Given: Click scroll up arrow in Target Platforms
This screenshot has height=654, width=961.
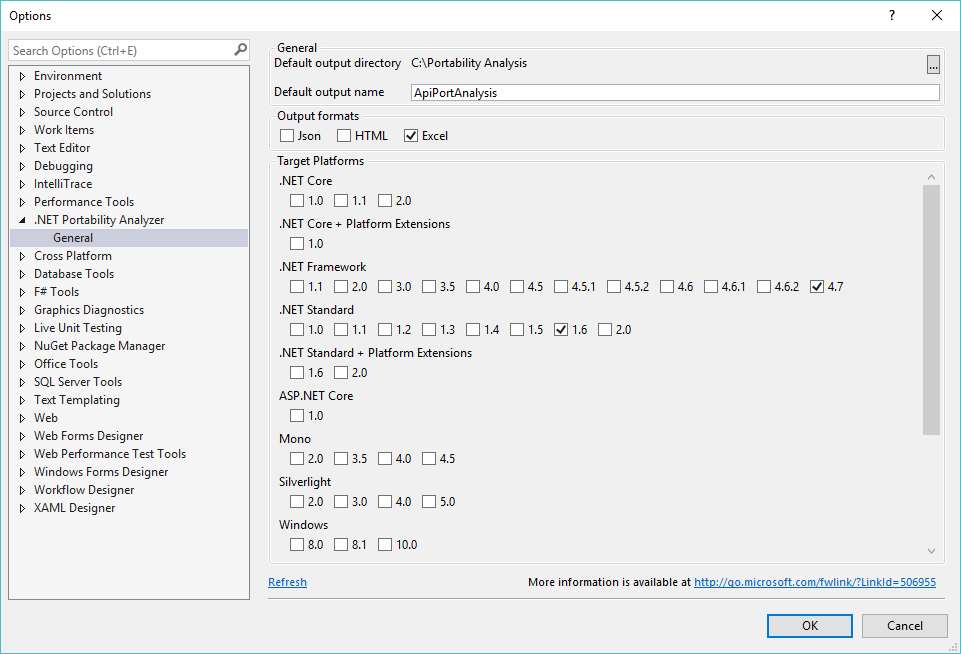Looking at the screenshot, I should pyautogui.click(x=931, y=177).
